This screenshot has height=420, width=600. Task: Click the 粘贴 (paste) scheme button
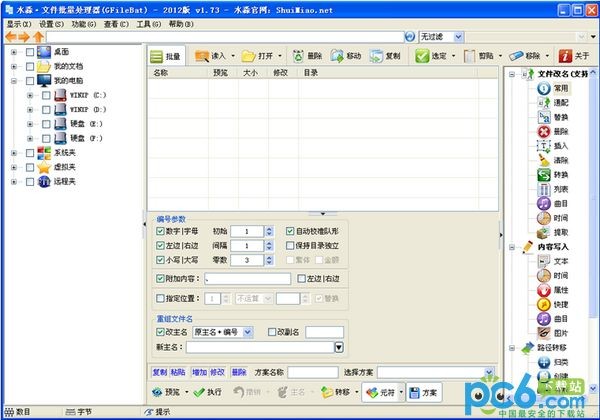click(x=177, y=371)
